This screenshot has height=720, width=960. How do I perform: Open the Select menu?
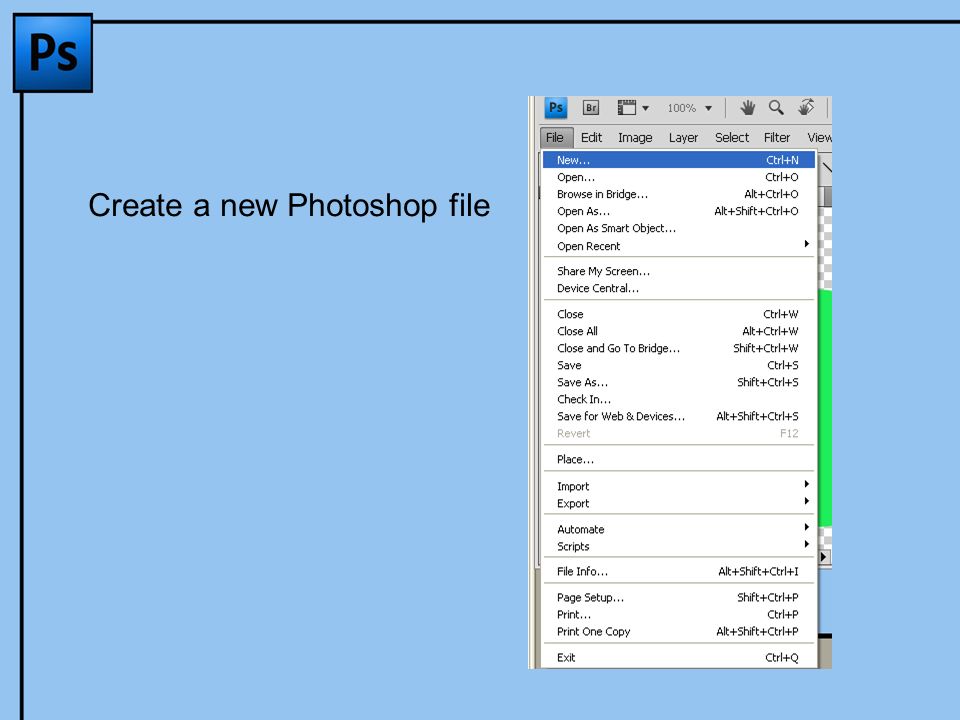pos(732,137)
